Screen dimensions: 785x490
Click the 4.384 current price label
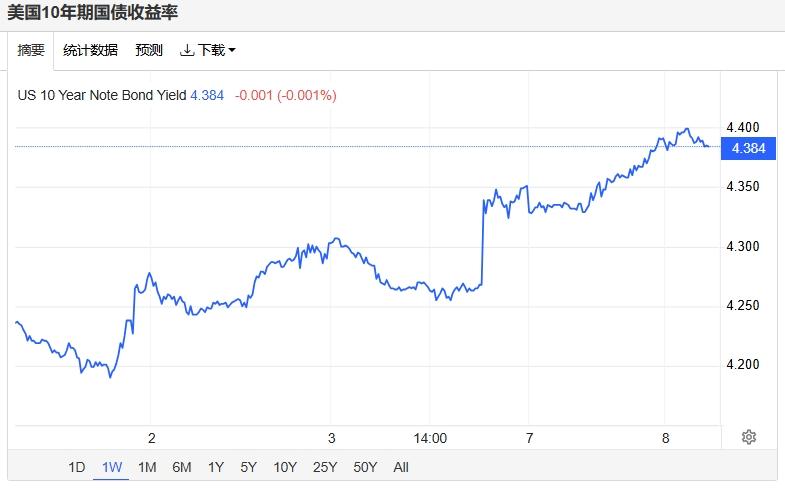[x=748, y=147]
